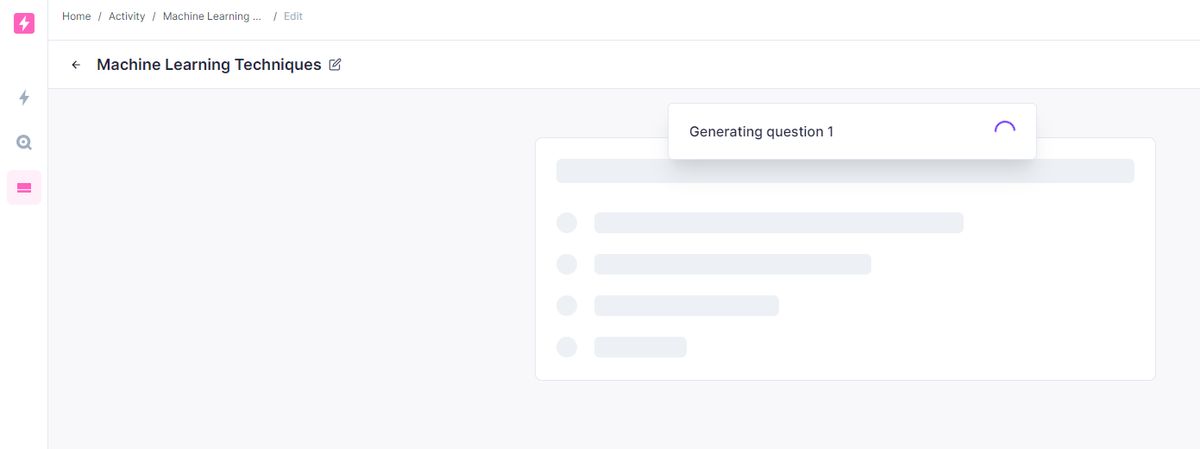Open the magnifier search sidebar icon
The width and height of the screenshot is (1200, 449).
tap(24, 142)
